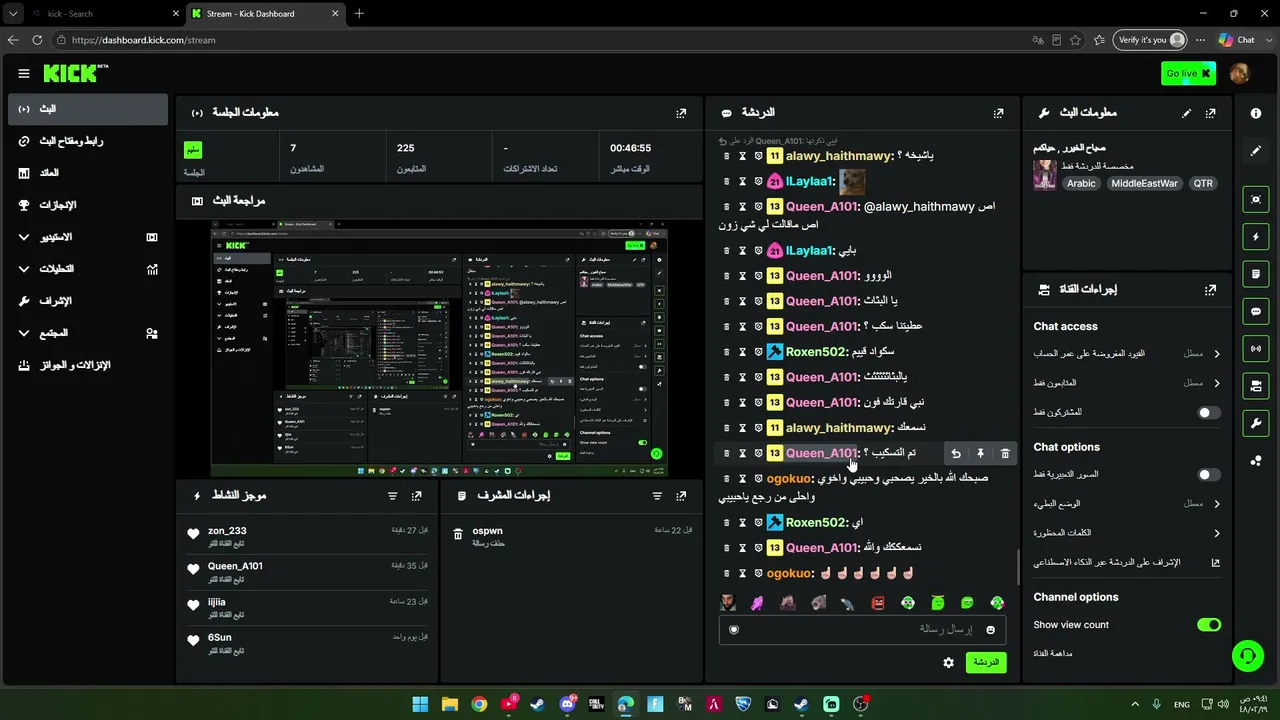Open AI chat moderation external link
This screenshot has height=720, width=1280.
[x=1215, y=562]
